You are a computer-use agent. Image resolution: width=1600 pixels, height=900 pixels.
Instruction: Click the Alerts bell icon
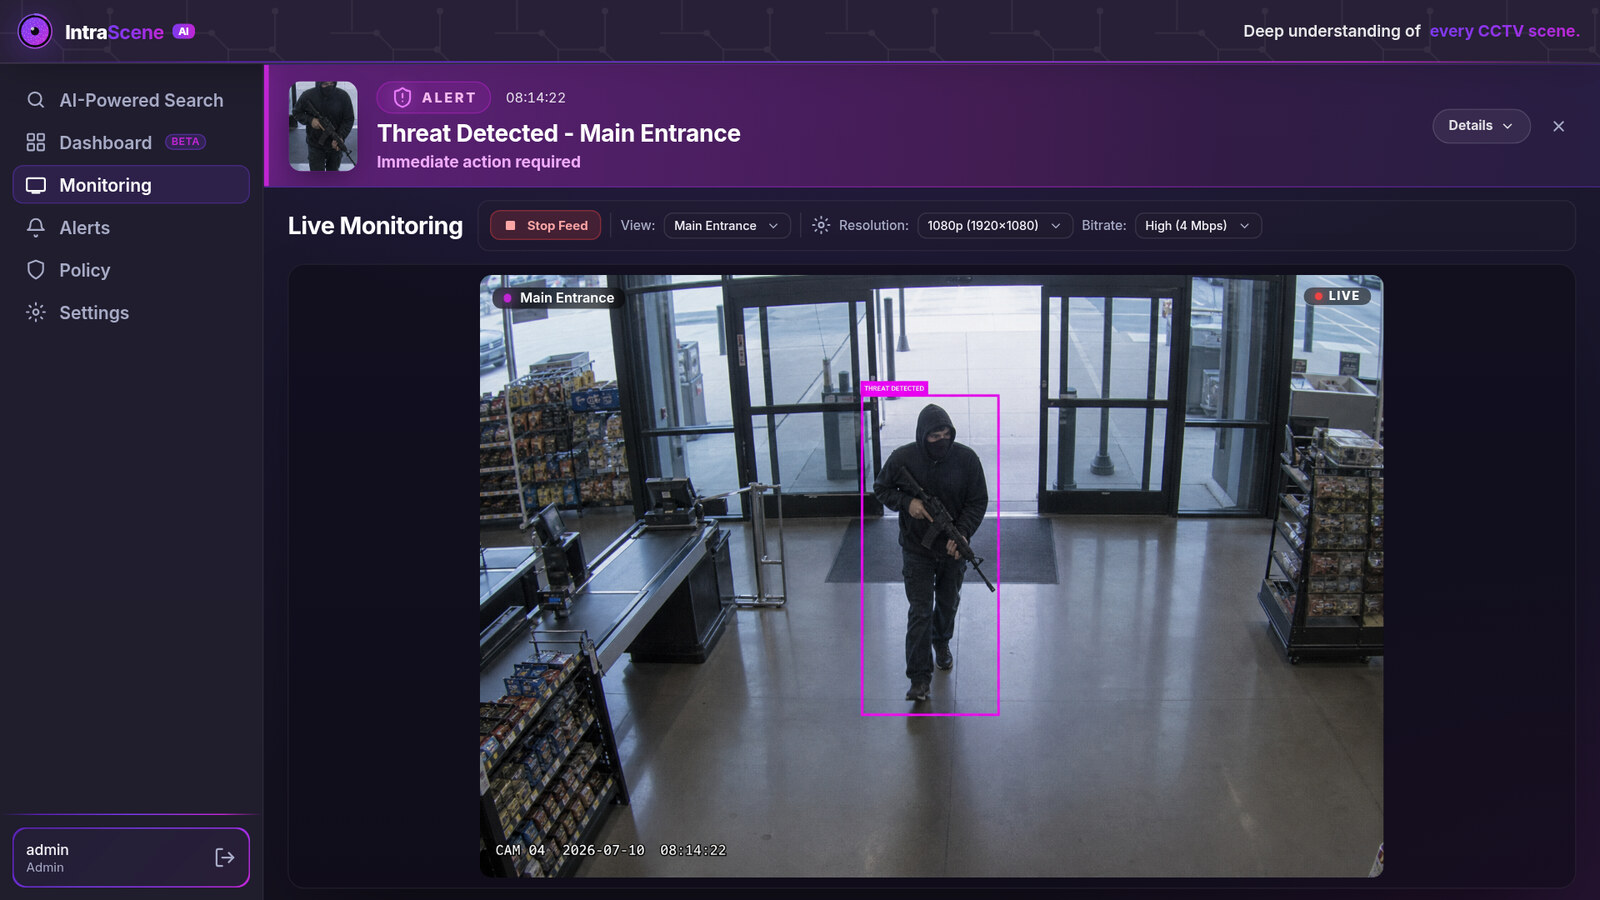pos(36,228)
